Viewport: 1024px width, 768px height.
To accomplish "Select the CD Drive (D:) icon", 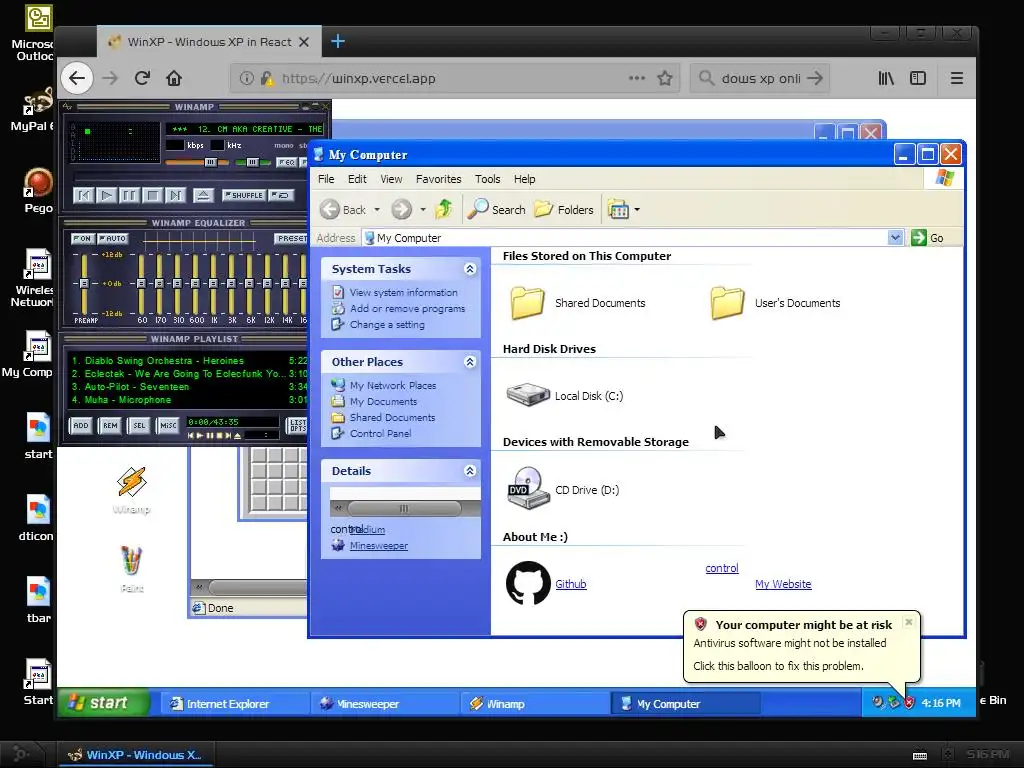I will pyautogui.click(x=528, y=488).
